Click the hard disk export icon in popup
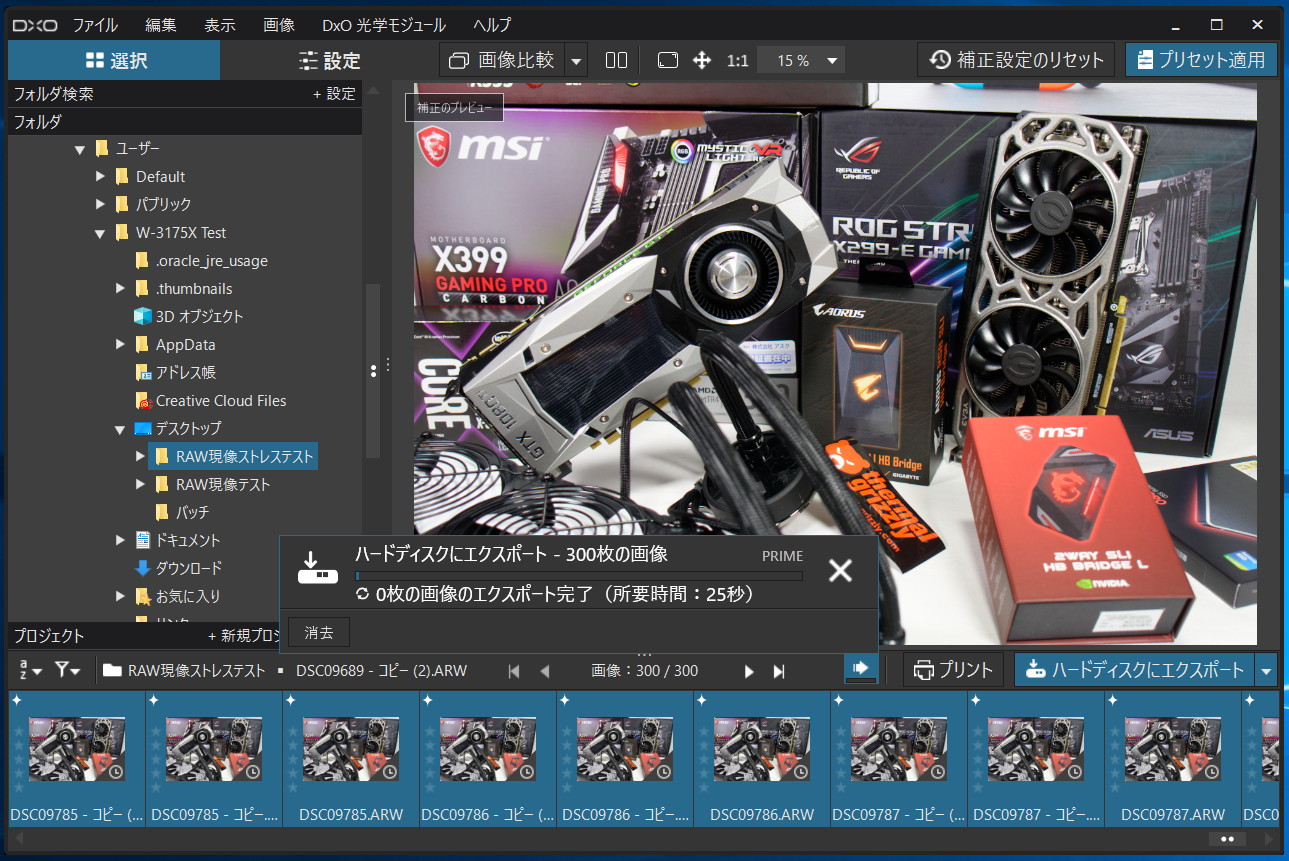 click(x=318, y=567)
